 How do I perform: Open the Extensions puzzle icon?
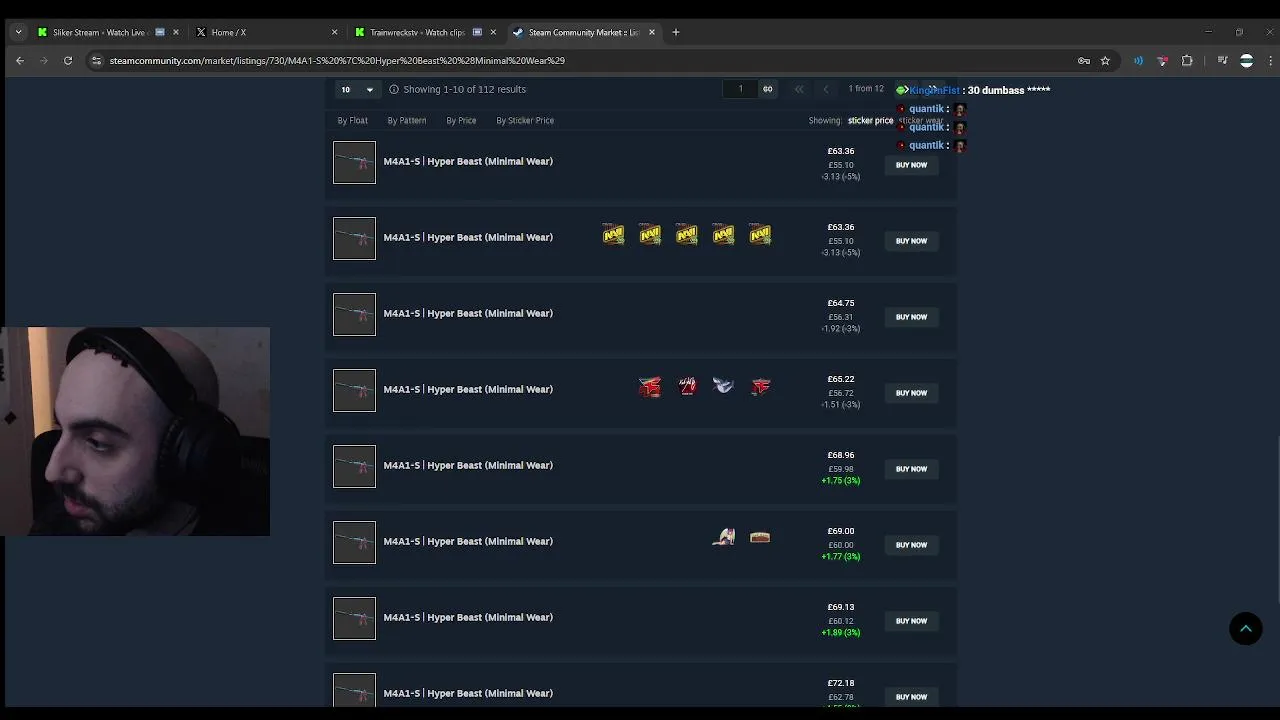click(1187, 60)
